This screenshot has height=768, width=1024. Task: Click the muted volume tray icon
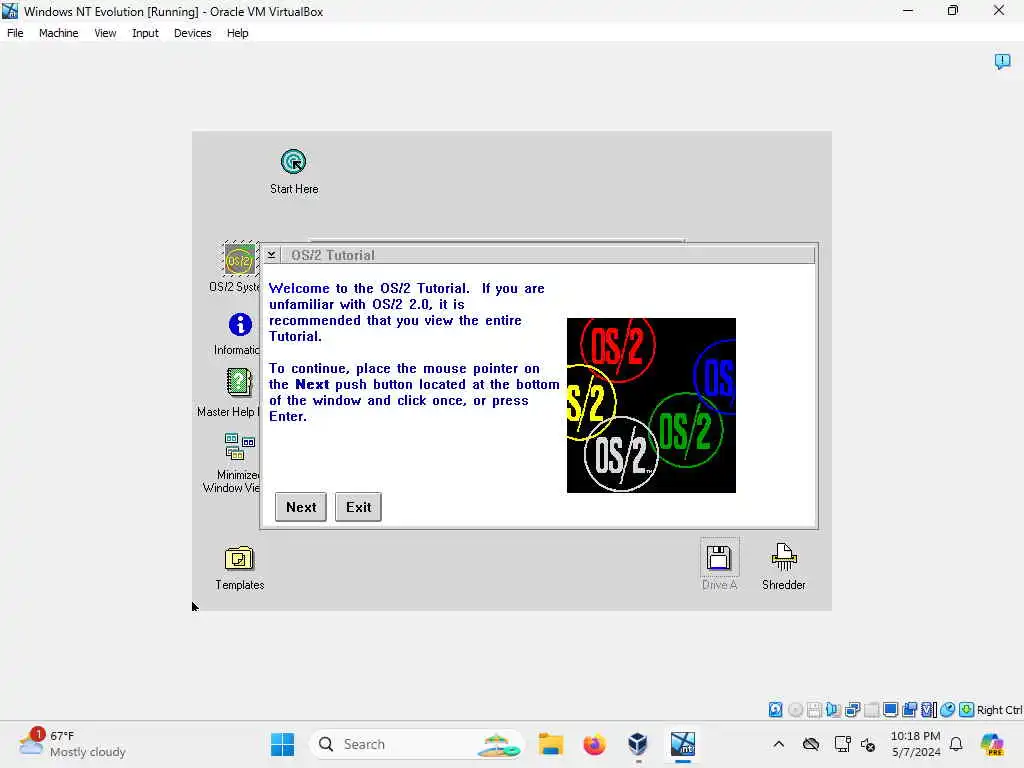pyautogui.click(x=868, y=744)
